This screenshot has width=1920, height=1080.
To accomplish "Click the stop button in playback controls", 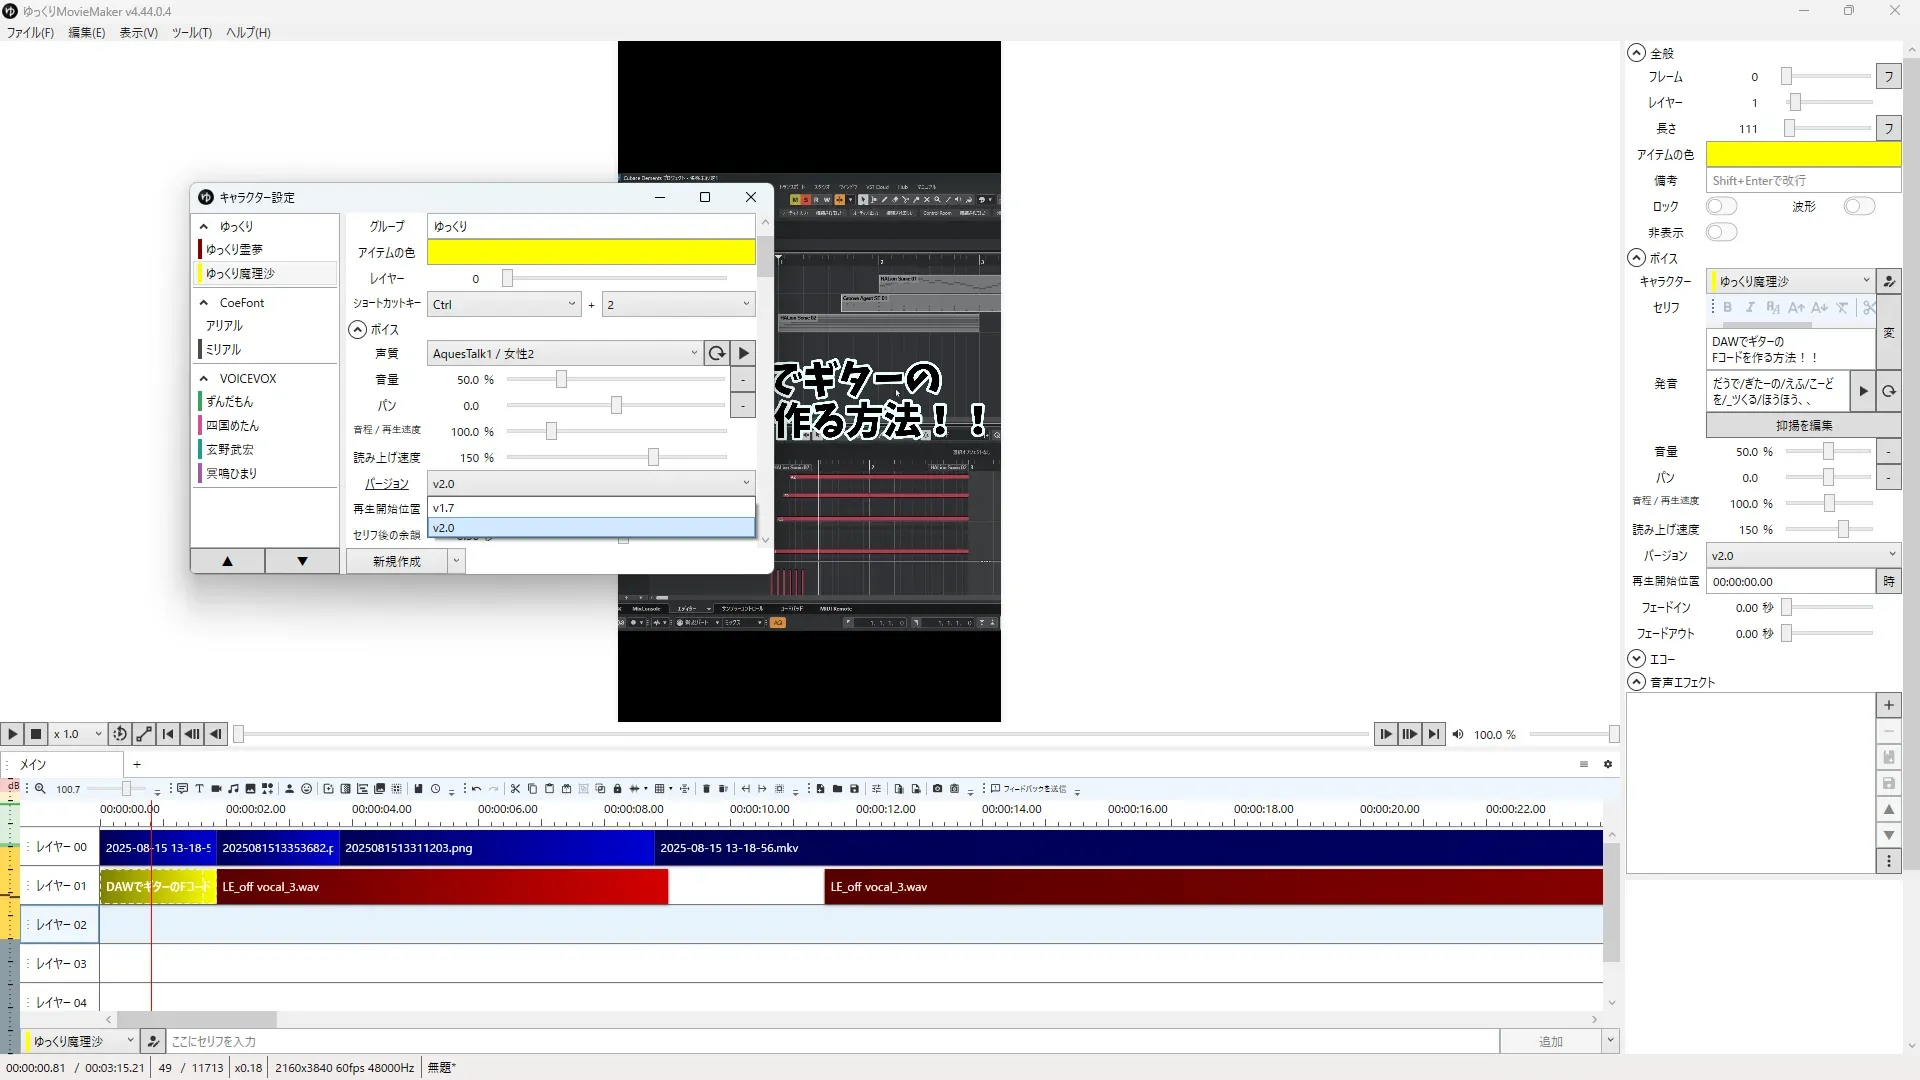I will coord(36,734).
